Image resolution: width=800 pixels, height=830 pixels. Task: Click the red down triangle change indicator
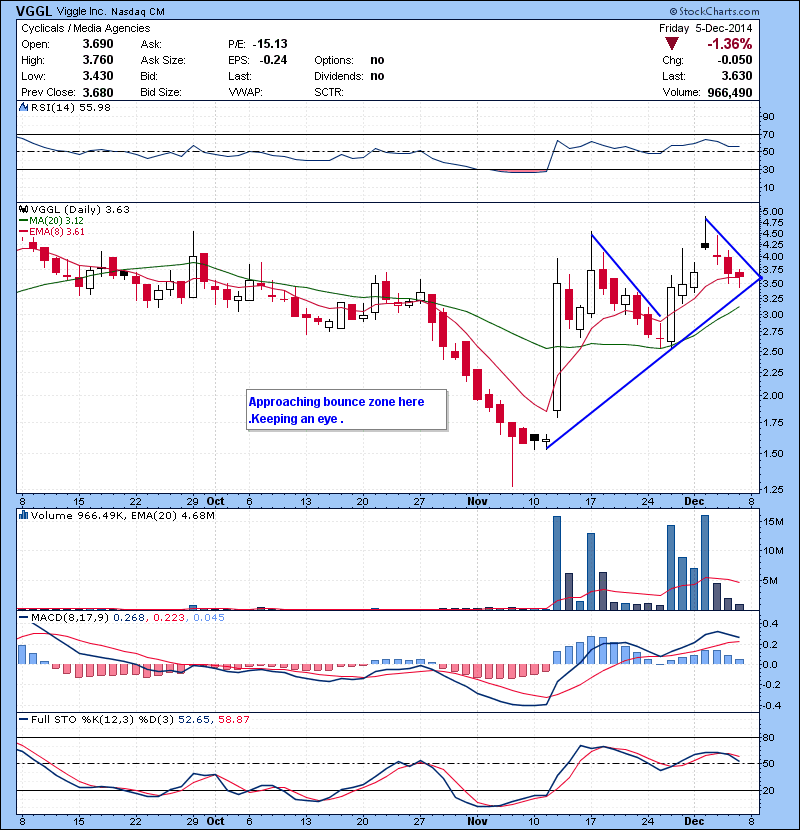point(671,44)
